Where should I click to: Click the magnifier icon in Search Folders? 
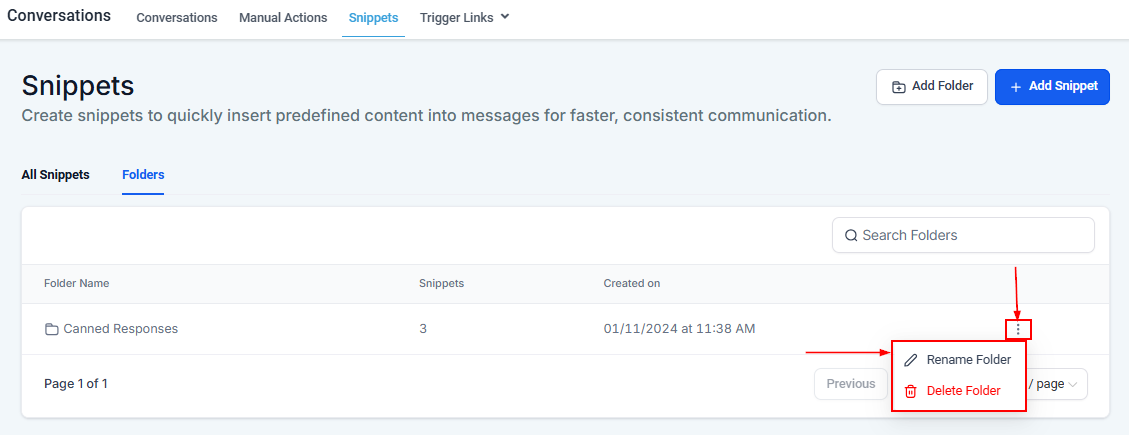(851, 236)
